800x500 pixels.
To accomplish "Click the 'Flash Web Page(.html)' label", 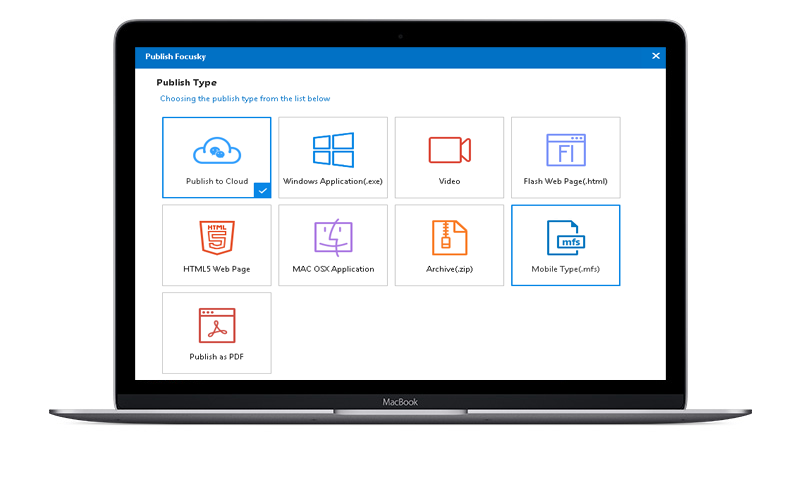I will (x=565, y=181).
